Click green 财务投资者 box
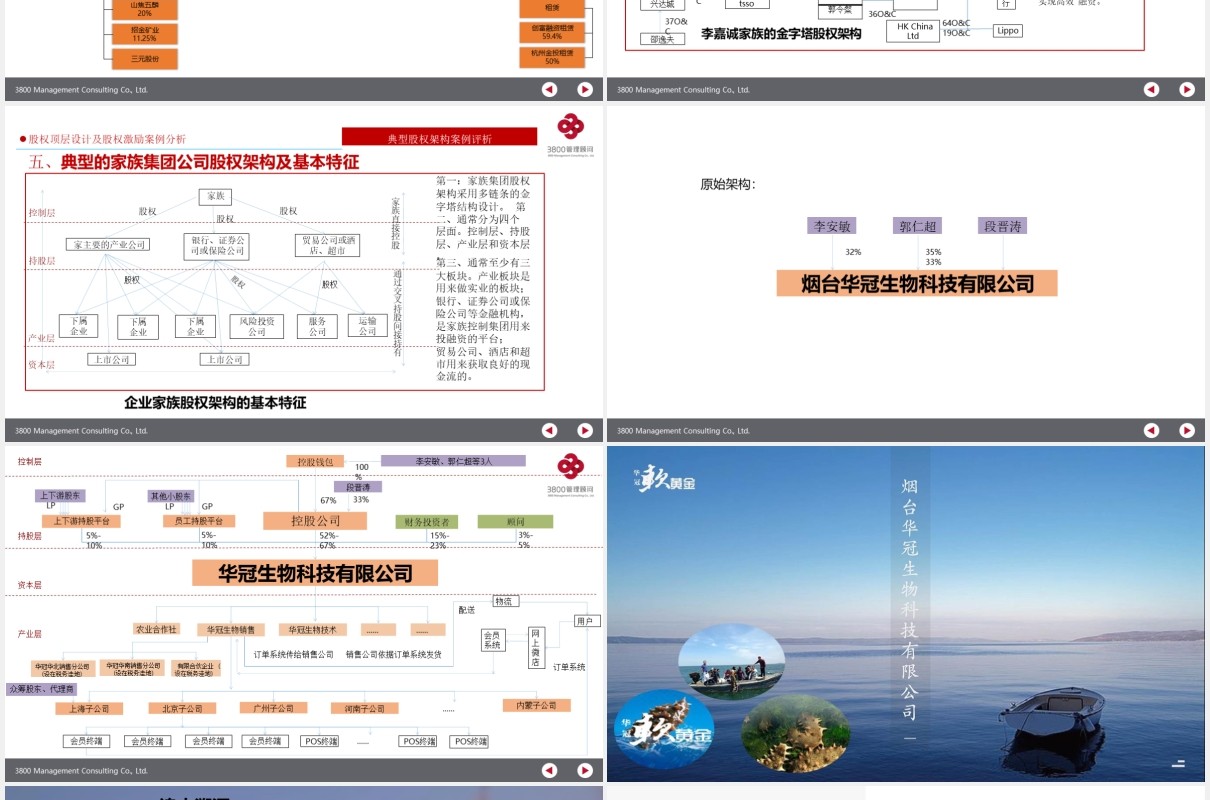 (x=427, y=522)
